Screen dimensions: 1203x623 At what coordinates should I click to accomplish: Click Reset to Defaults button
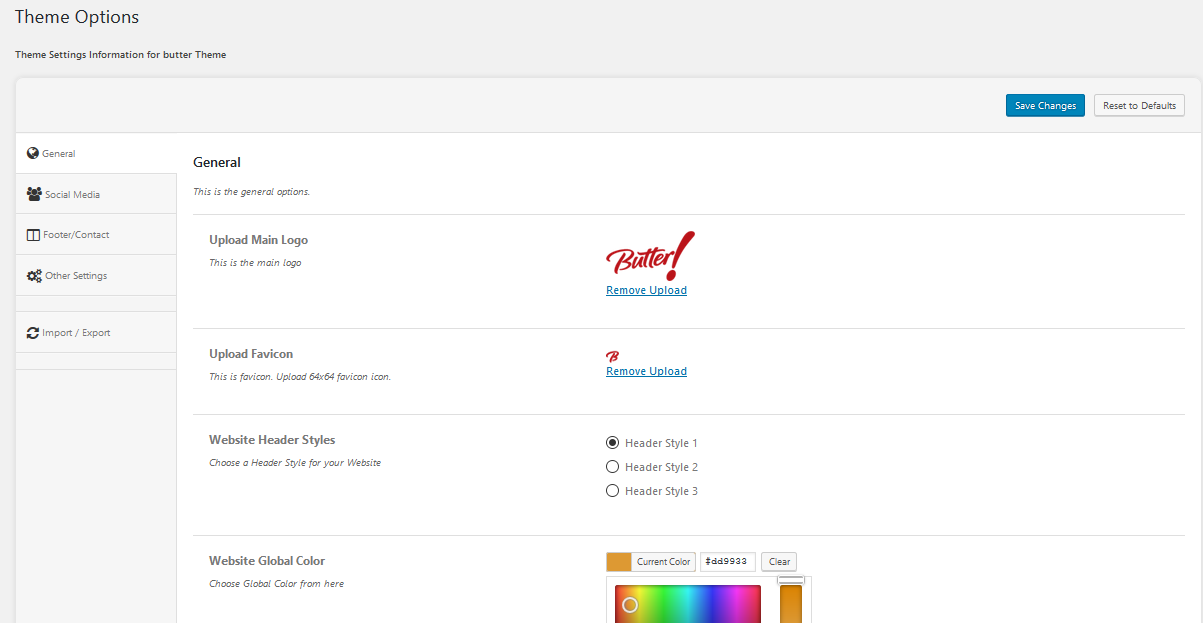tap(1139, 106)
